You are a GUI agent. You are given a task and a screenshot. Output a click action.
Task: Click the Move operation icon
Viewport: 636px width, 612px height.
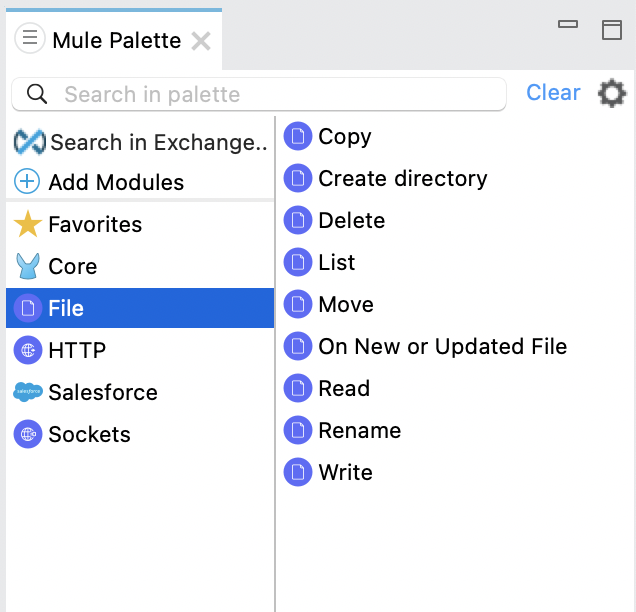(x=298, y=304)
